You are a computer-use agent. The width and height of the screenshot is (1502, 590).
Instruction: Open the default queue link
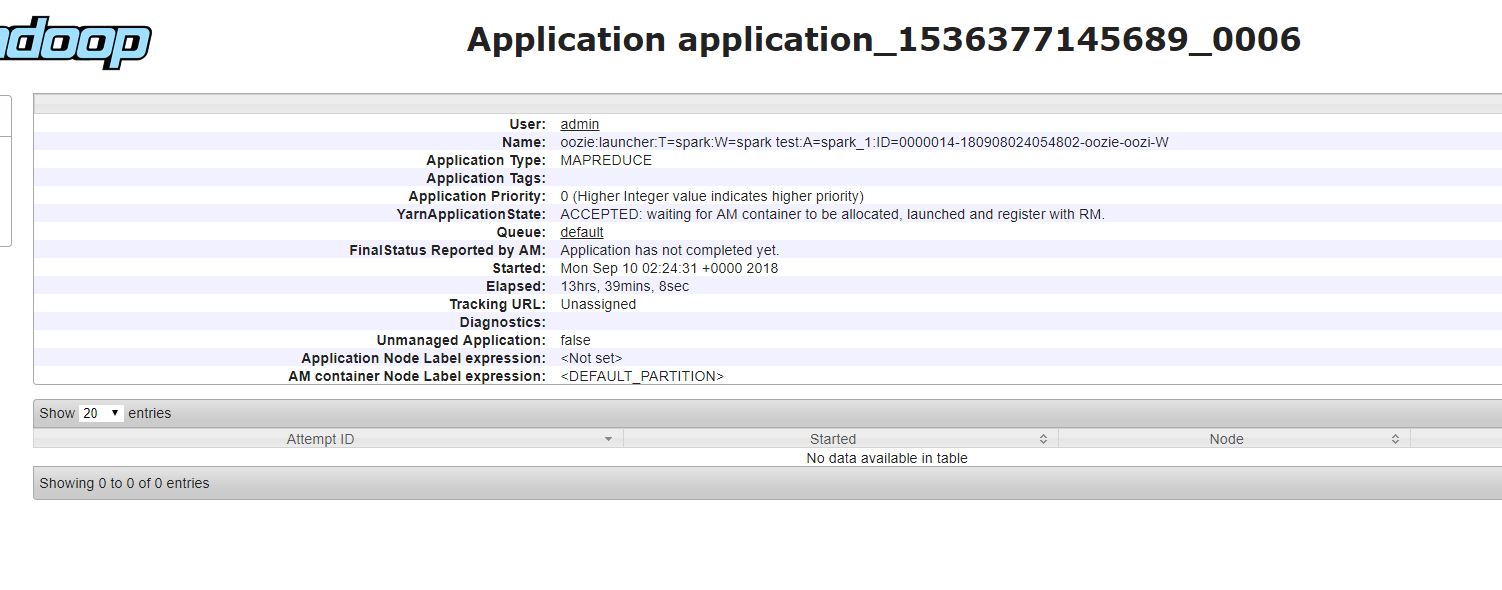point(580,232)
